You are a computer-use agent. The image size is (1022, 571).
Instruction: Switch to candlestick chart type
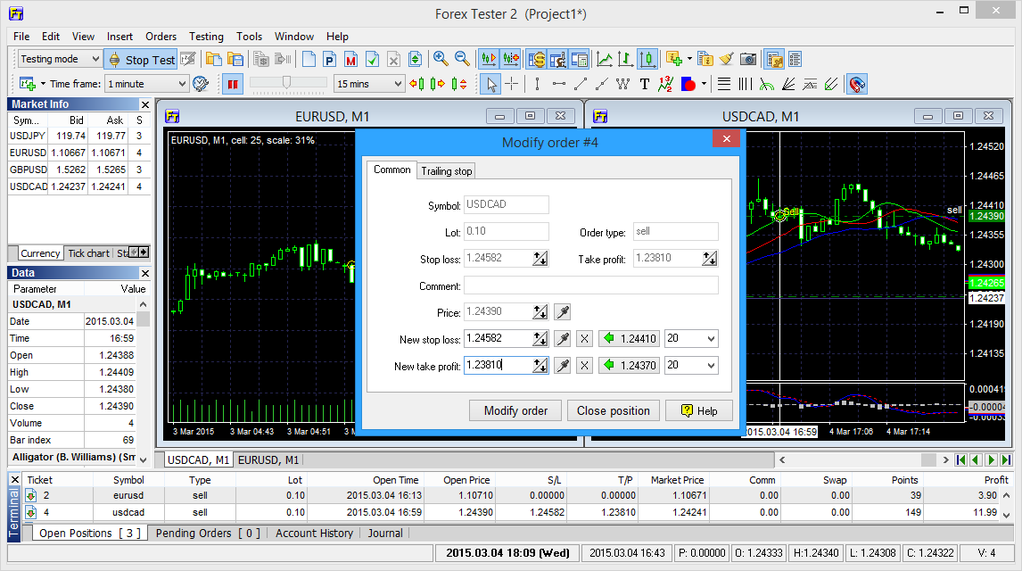pyautogui.click(x=647, y=60)
